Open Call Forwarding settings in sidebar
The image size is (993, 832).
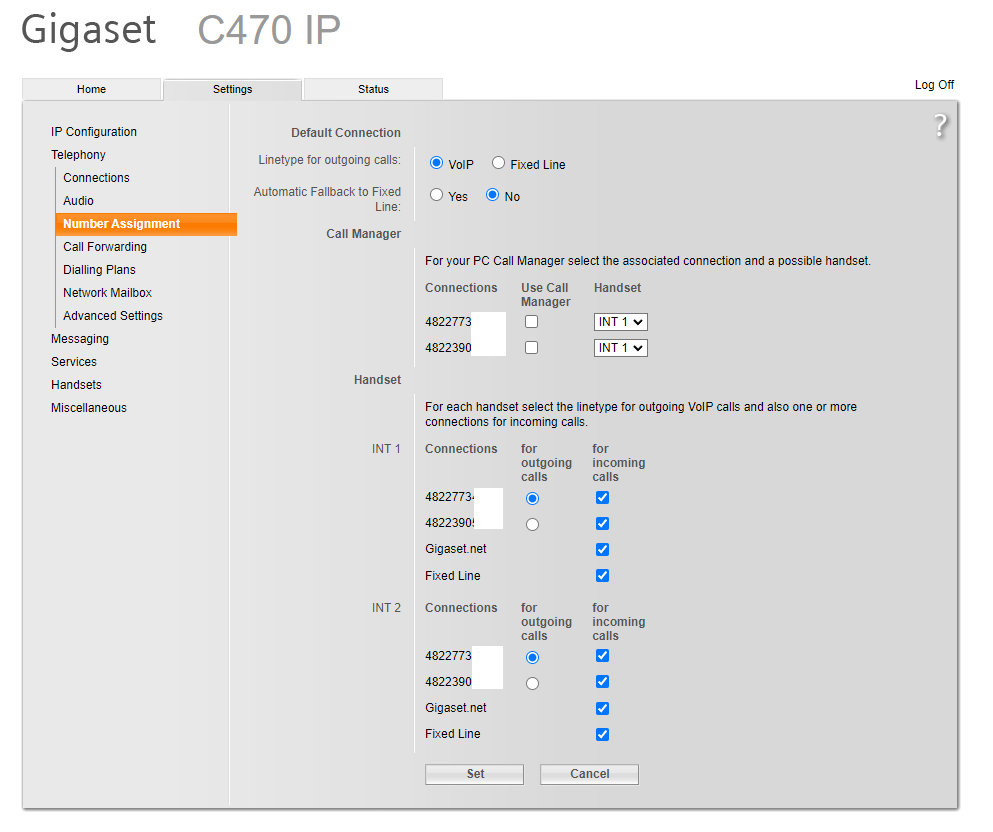tap(105, 247)
